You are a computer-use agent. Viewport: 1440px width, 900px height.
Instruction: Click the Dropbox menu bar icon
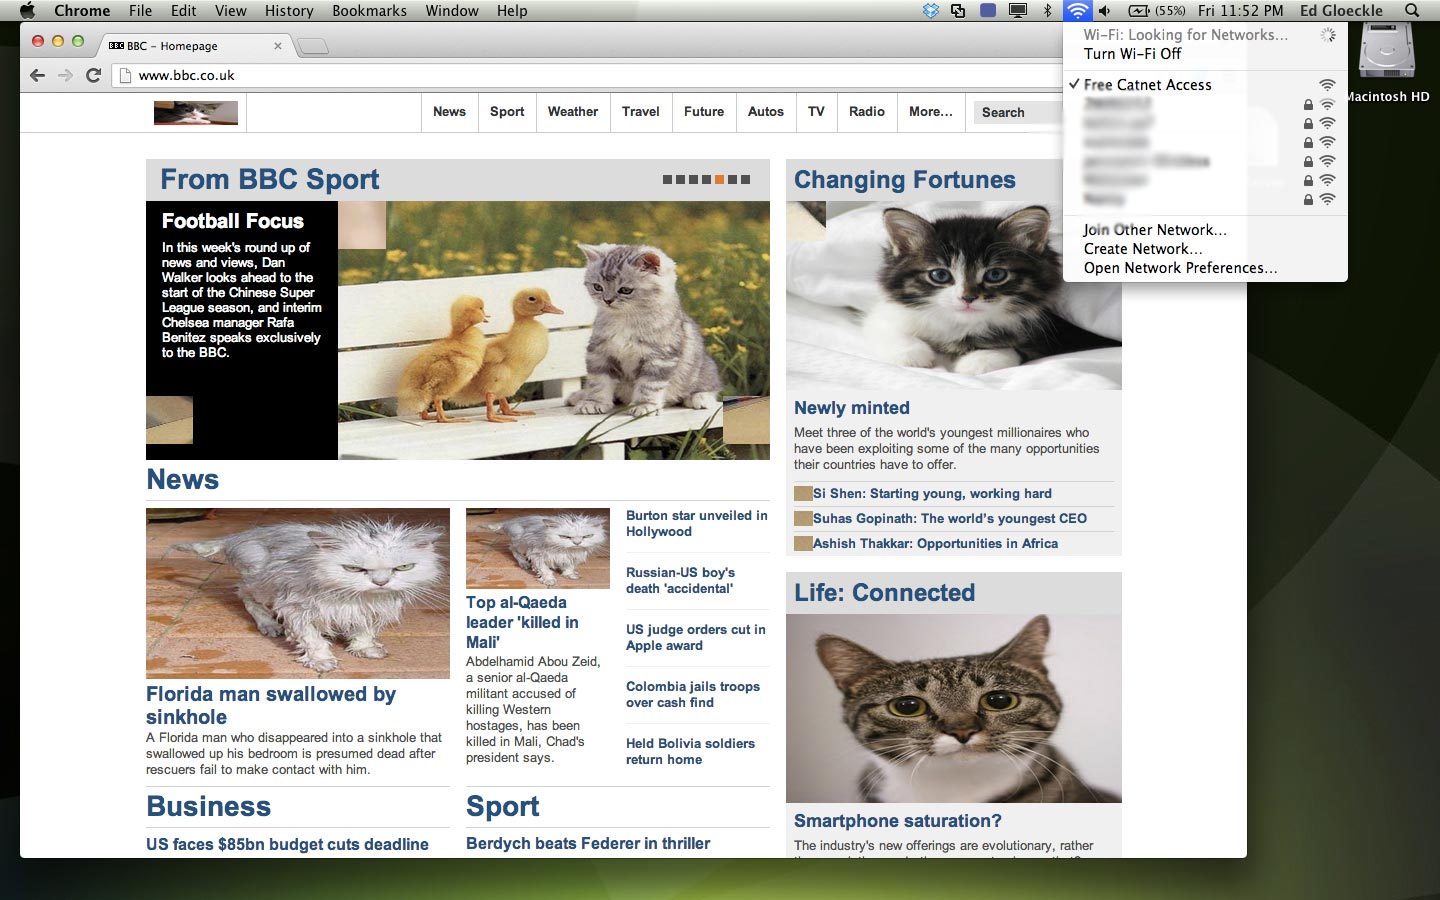click(931, 11)
